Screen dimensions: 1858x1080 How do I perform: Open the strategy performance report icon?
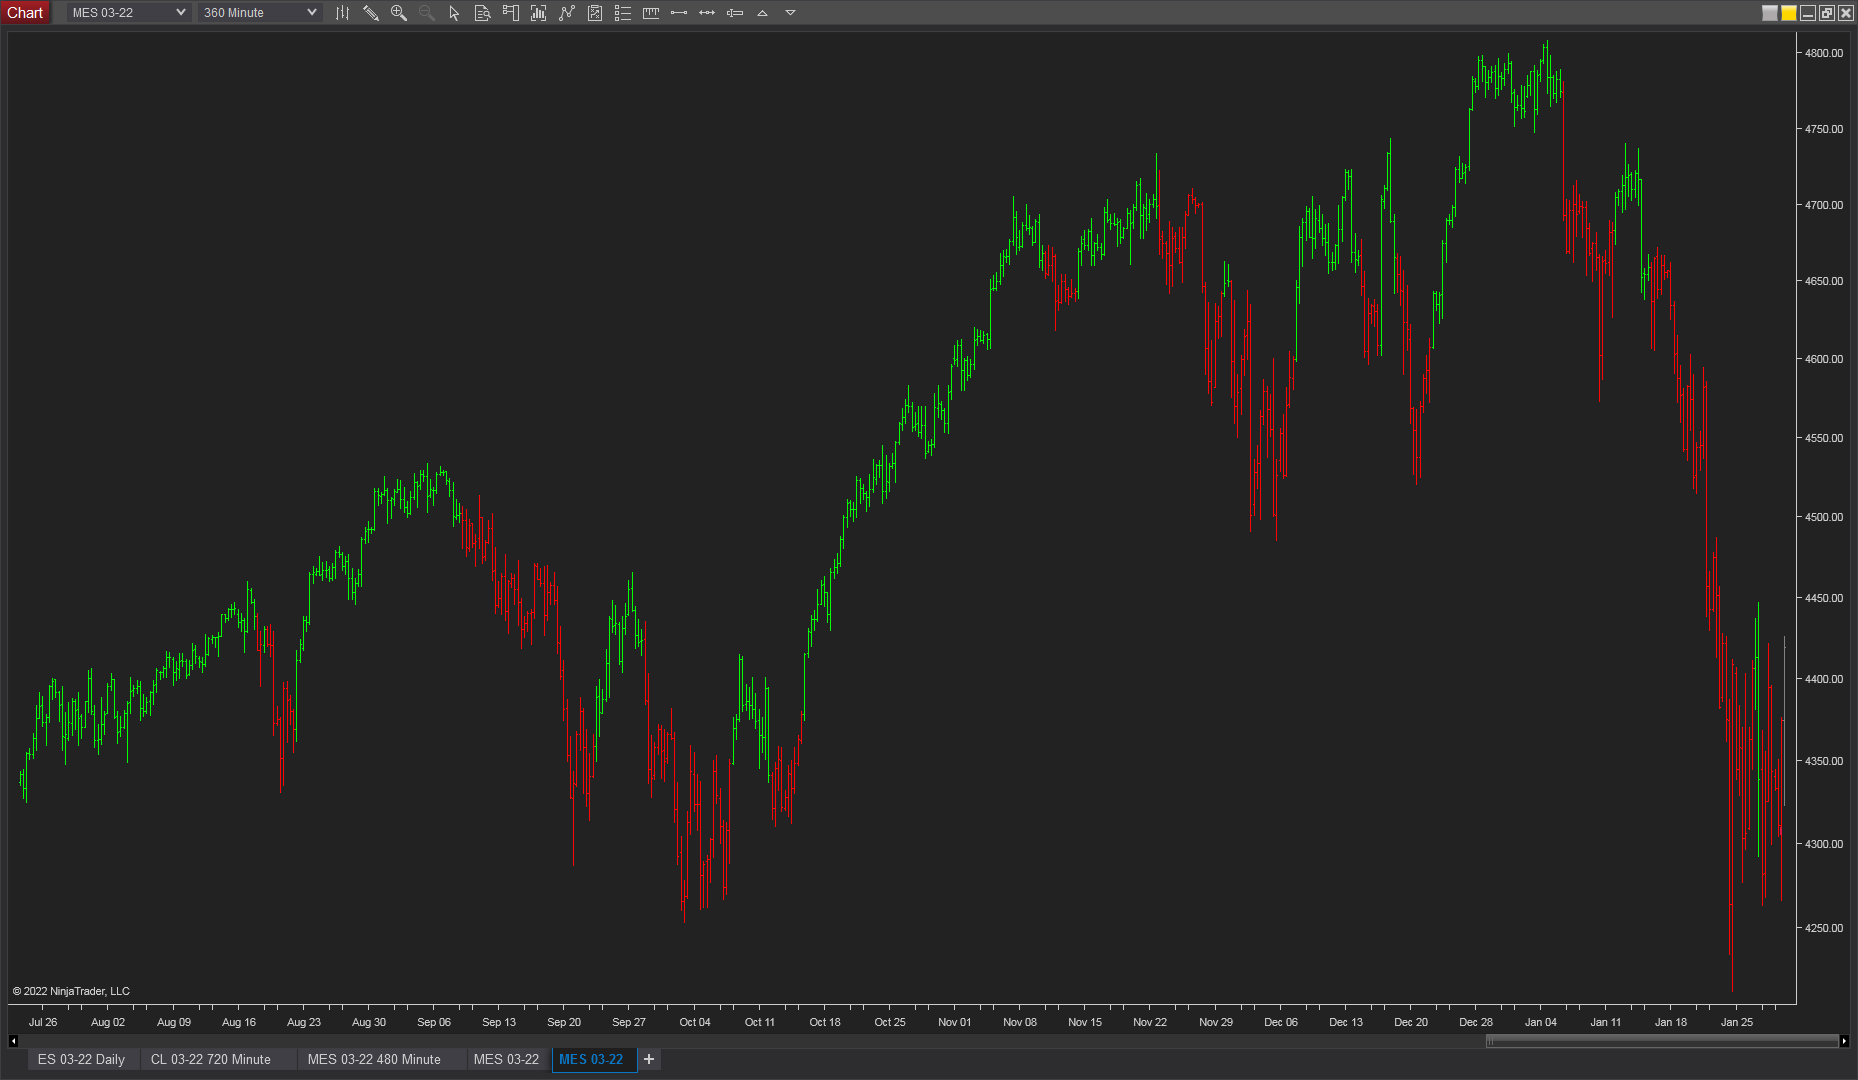[x=594, y=13]
